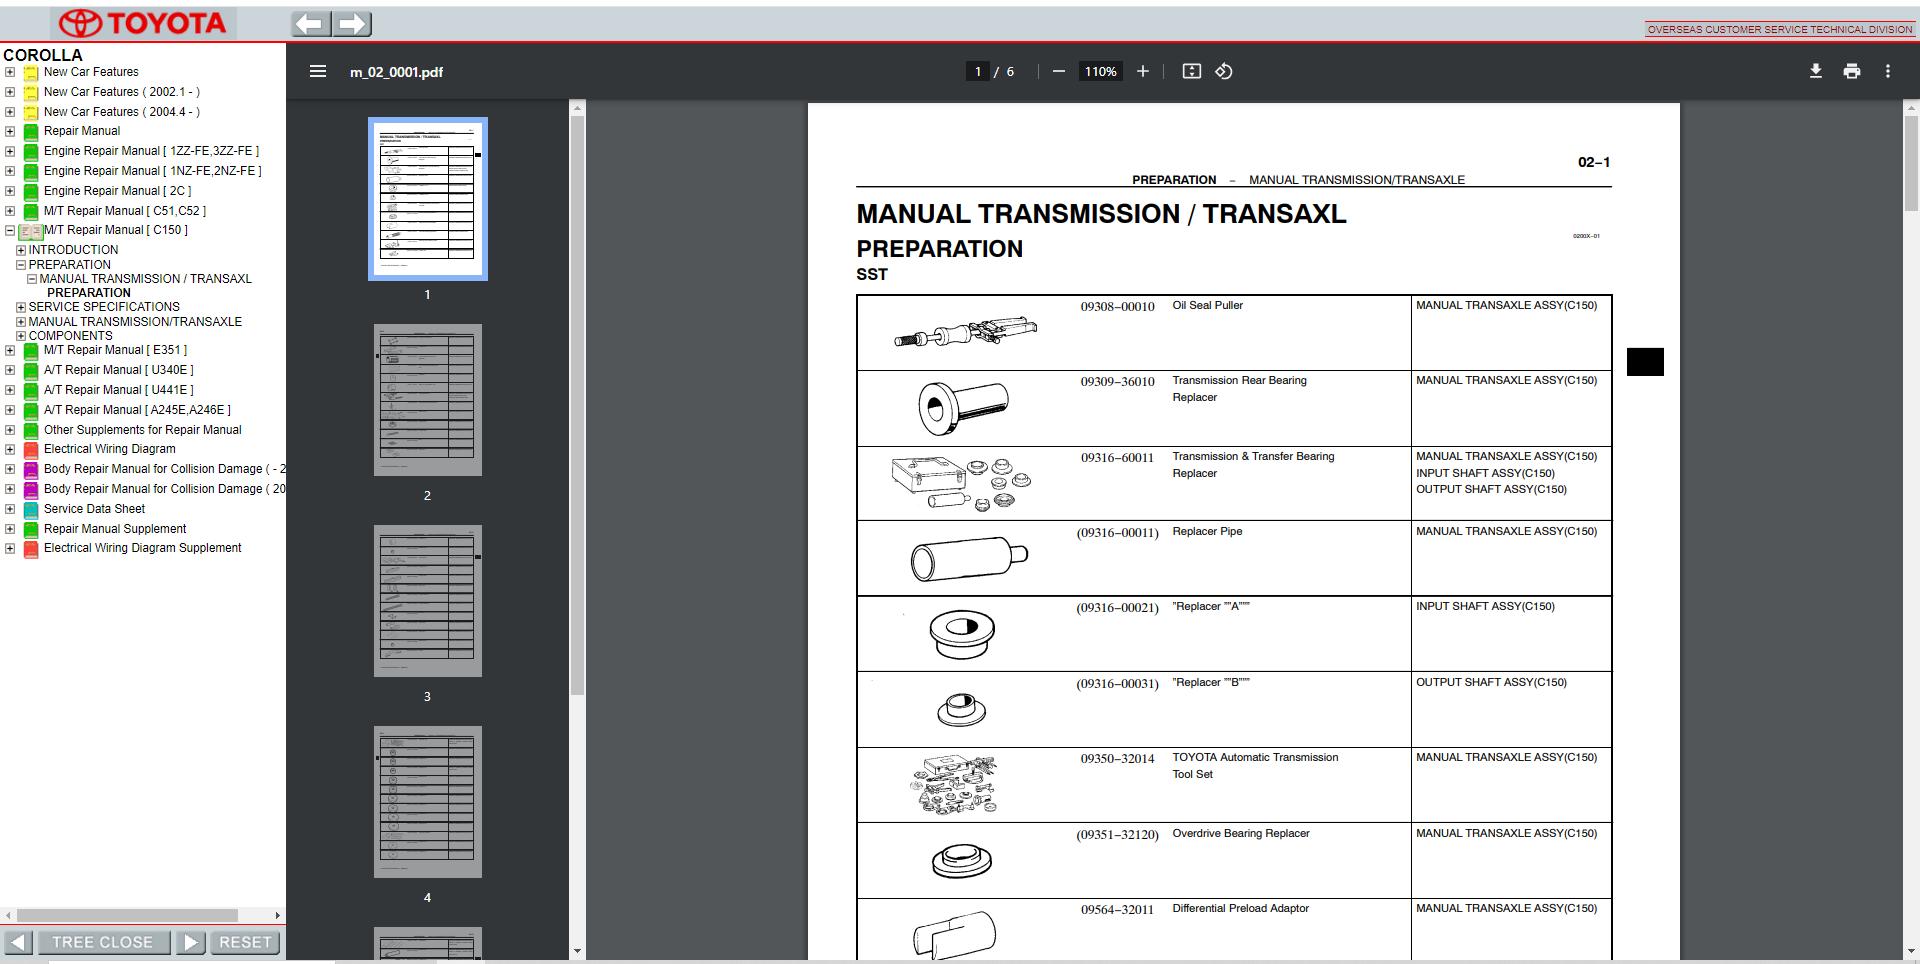
Task: Click red book icon for Electrical Wiring Diagram
Action: tap(31, 450)
